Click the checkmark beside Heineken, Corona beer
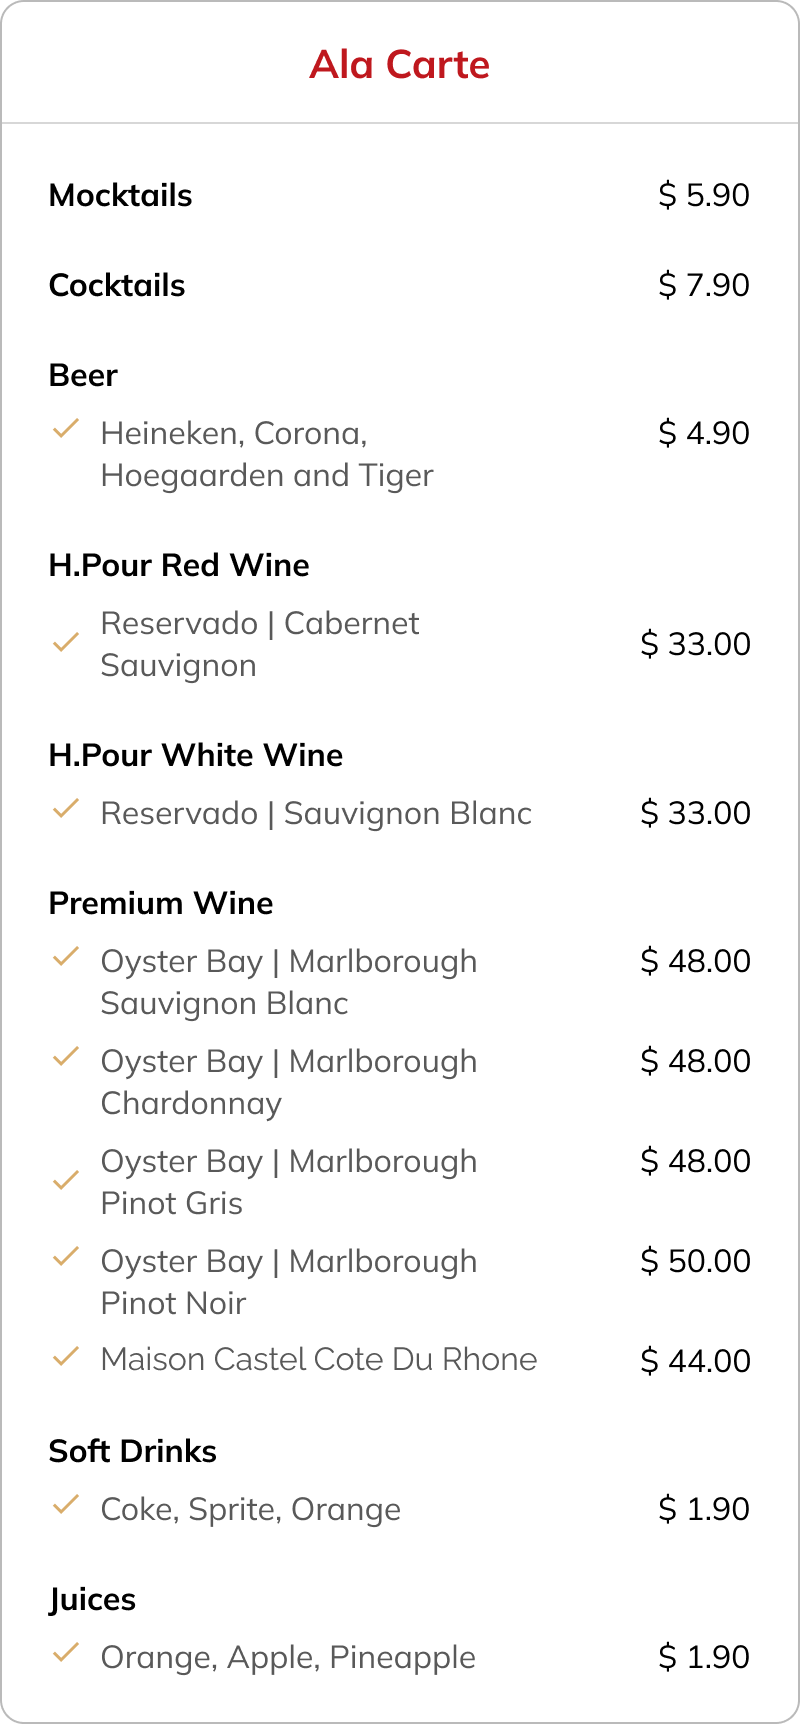Image resolution: width=800 pixels, height=1724 pixels. click(65, 430)
